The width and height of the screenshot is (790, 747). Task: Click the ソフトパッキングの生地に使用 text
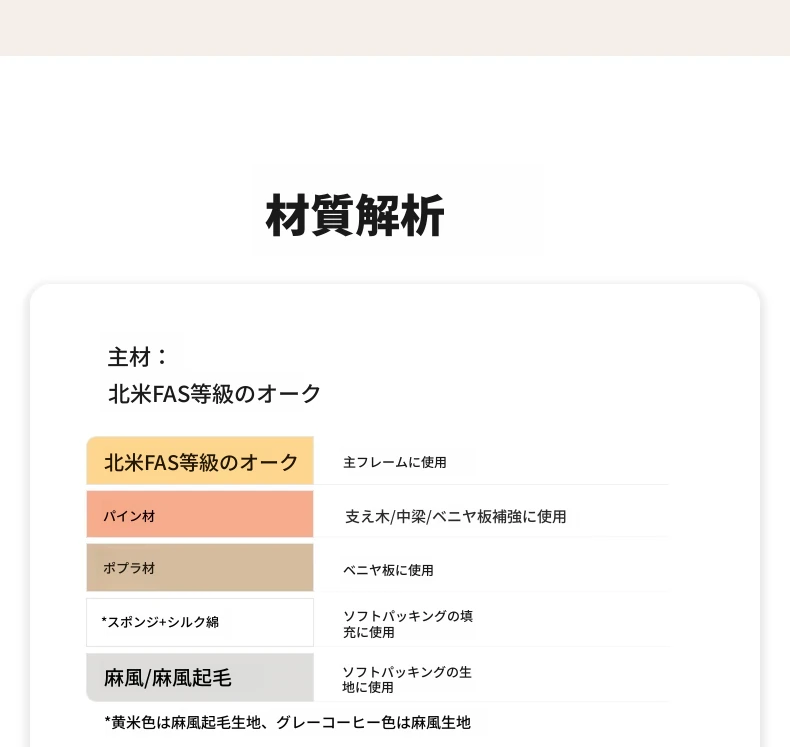click(407, 680)
